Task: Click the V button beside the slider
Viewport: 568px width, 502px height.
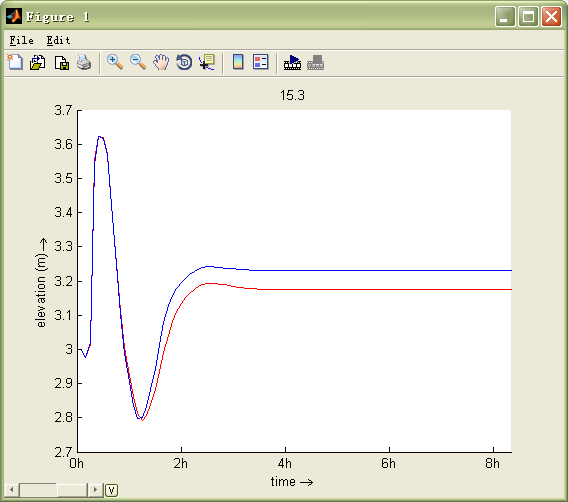Action: point(112,490)
